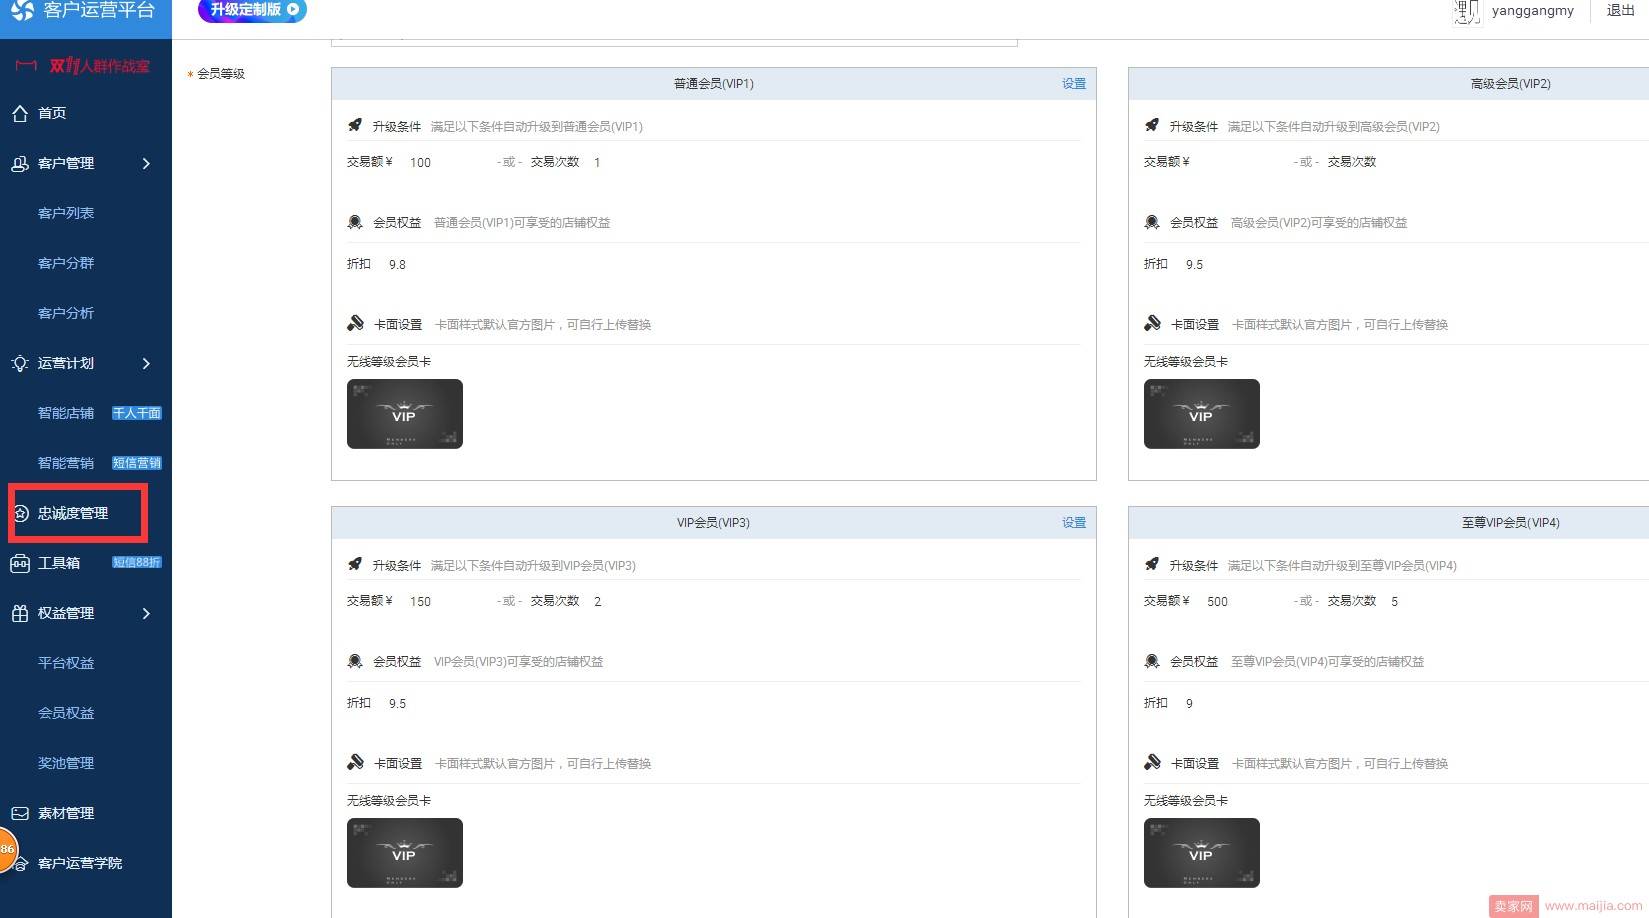Click the loyalty star icon beside 忠诚度管理
Image resolution: width=1649 pixels, height=918 pixels.
(x=20, y=513)
